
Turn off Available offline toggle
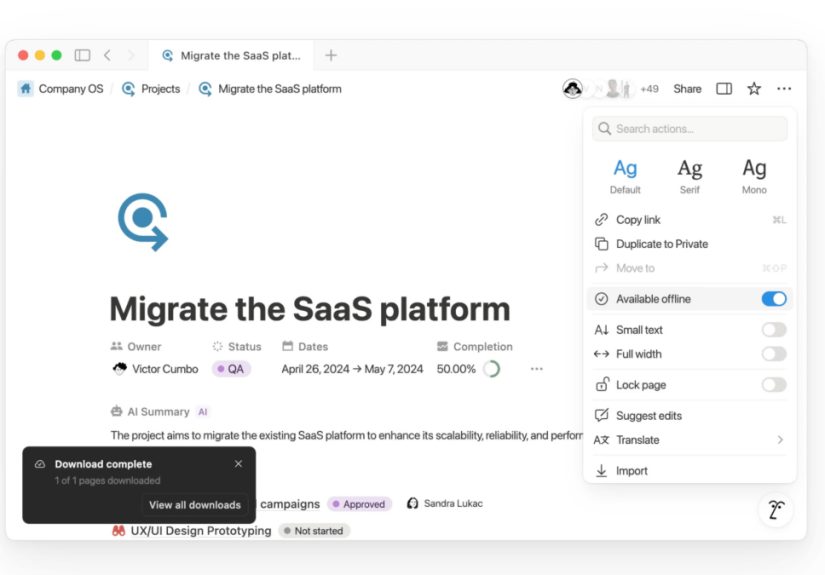click(x=773, y=299)
